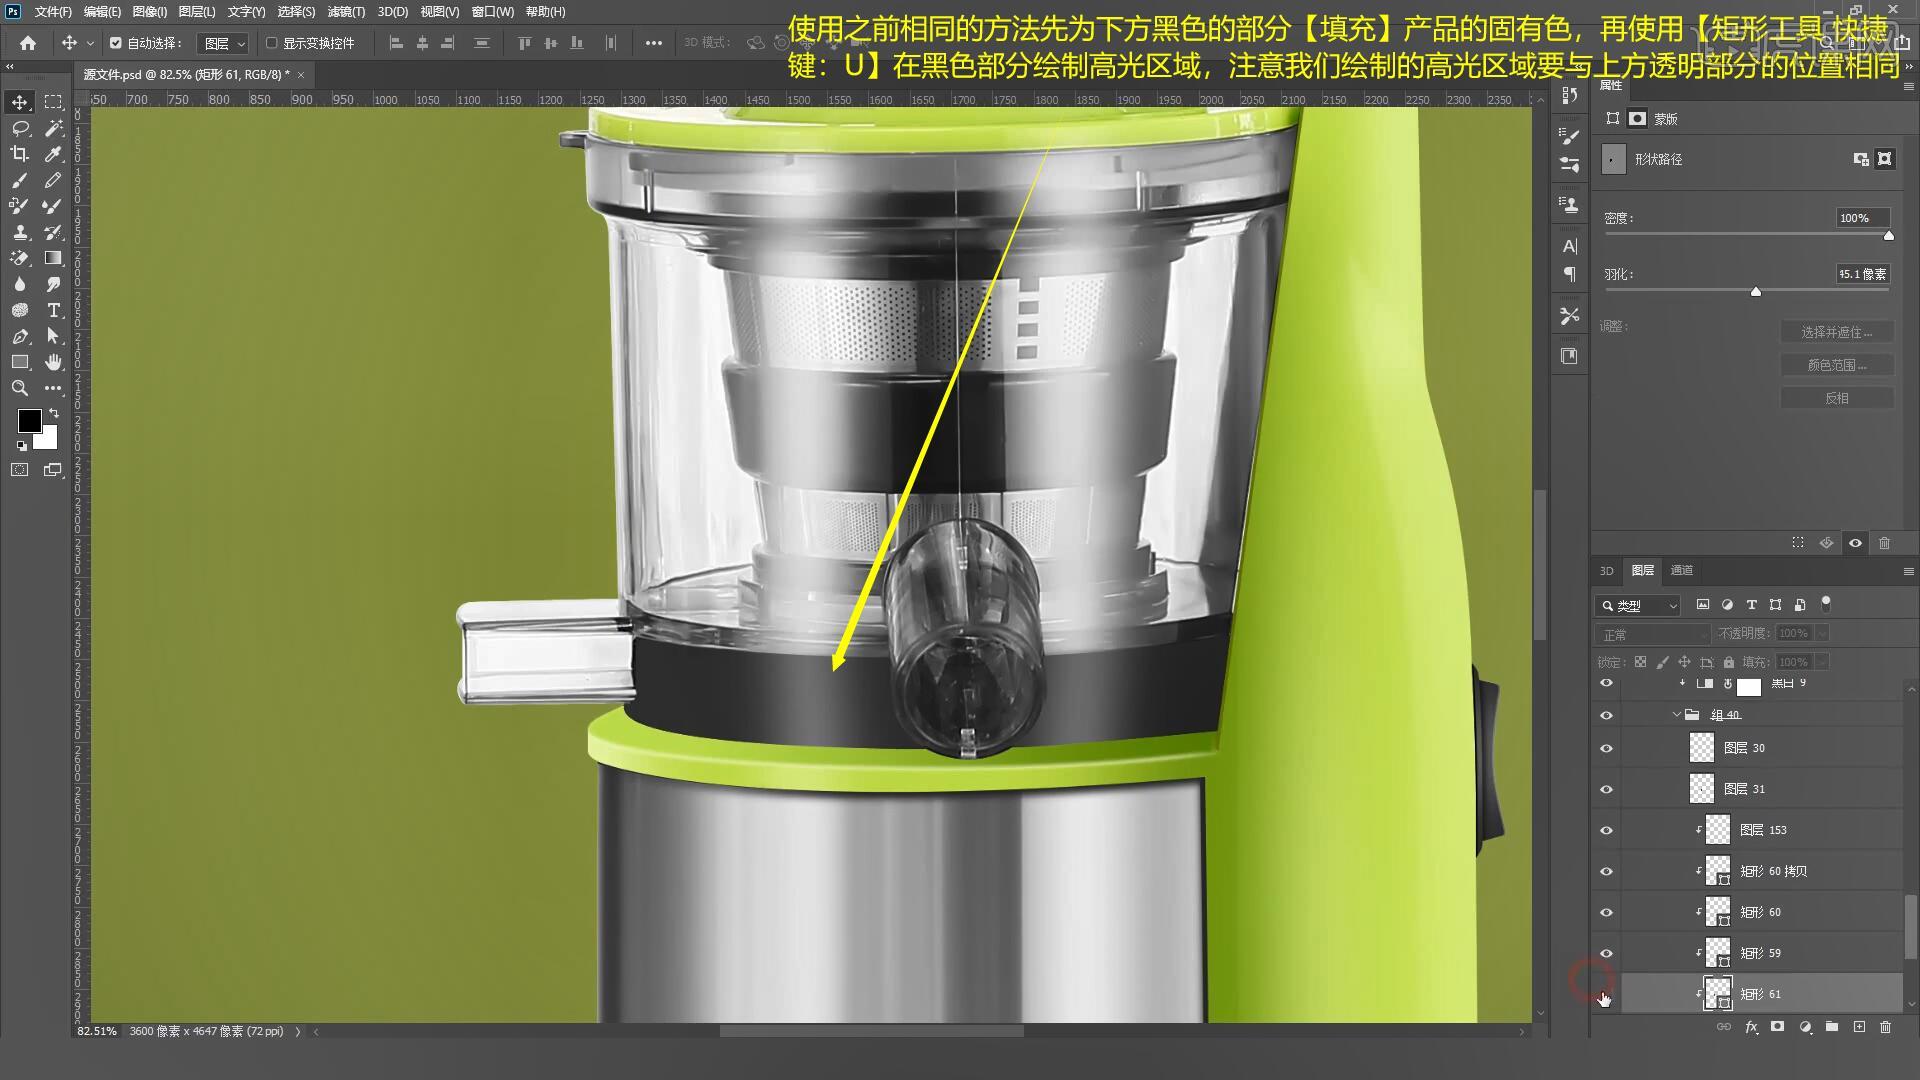Open the 滤镜(T) menu

coord(345,12)
